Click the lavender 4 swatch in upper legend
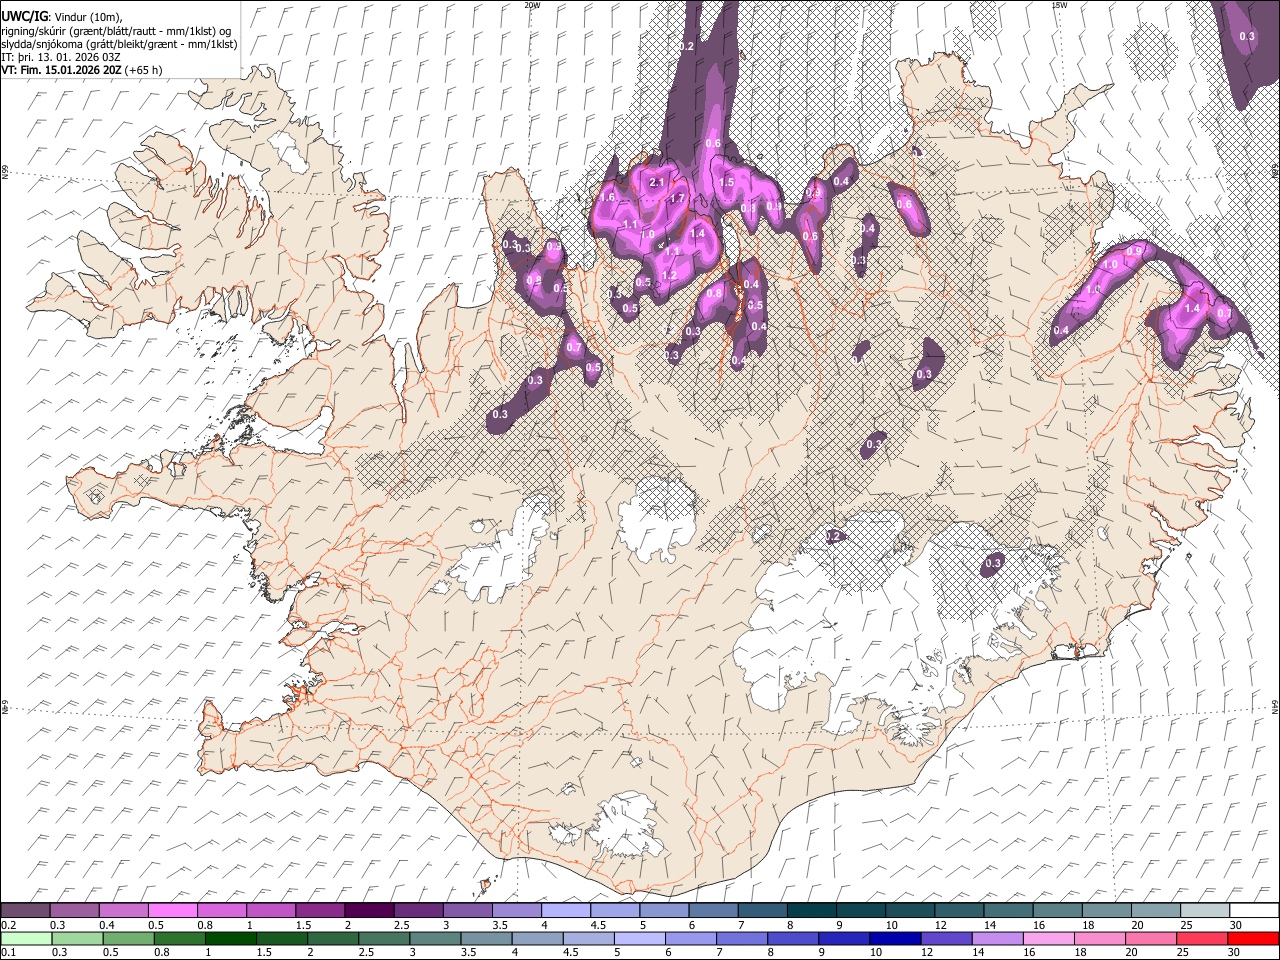This screenshot has width=1280, height=960. 566,910
